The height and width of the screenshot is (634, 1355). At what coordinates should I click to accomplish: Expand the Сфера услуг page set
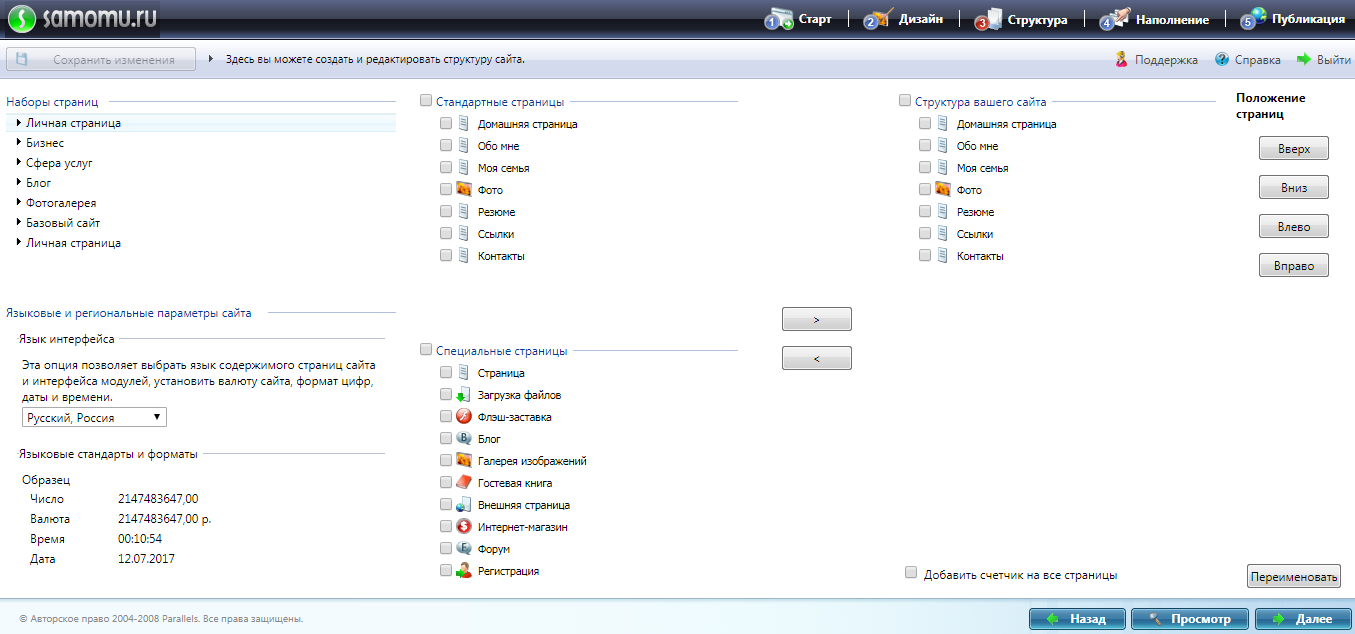pos(19,162)
